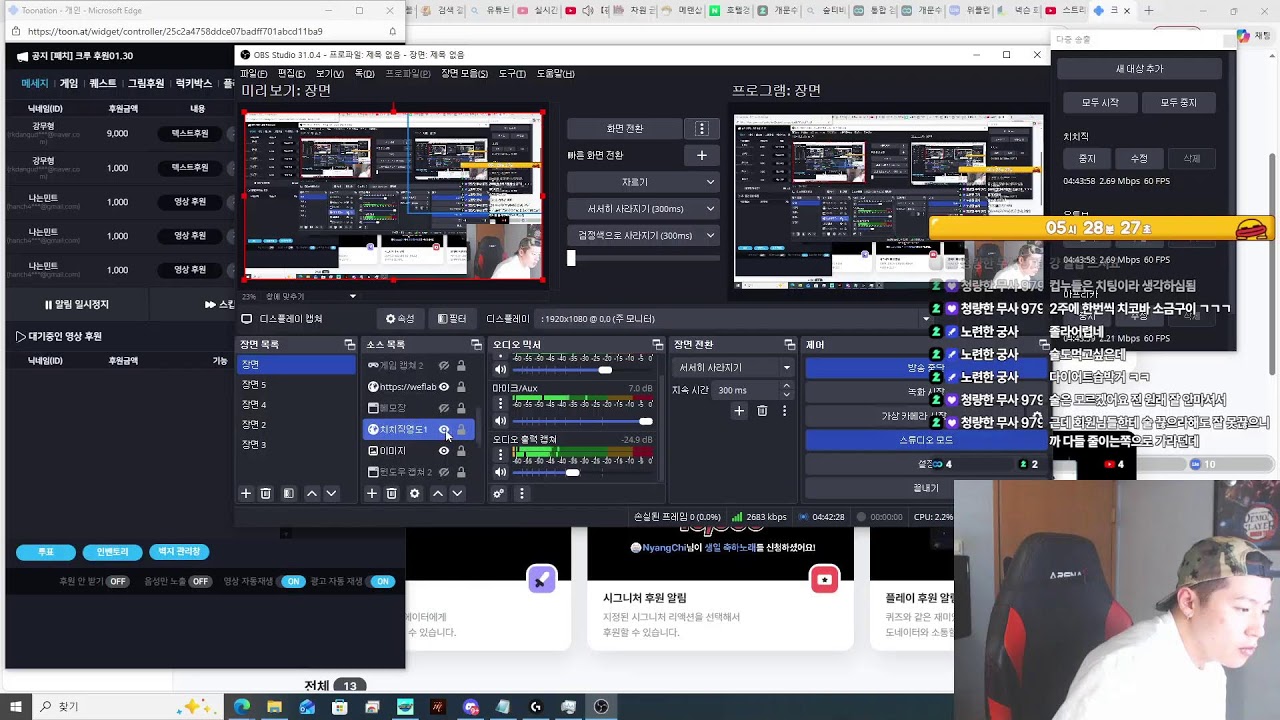Open the 도구 menu in OBS
1280x720 pixels.
click(x=513, y=74)
